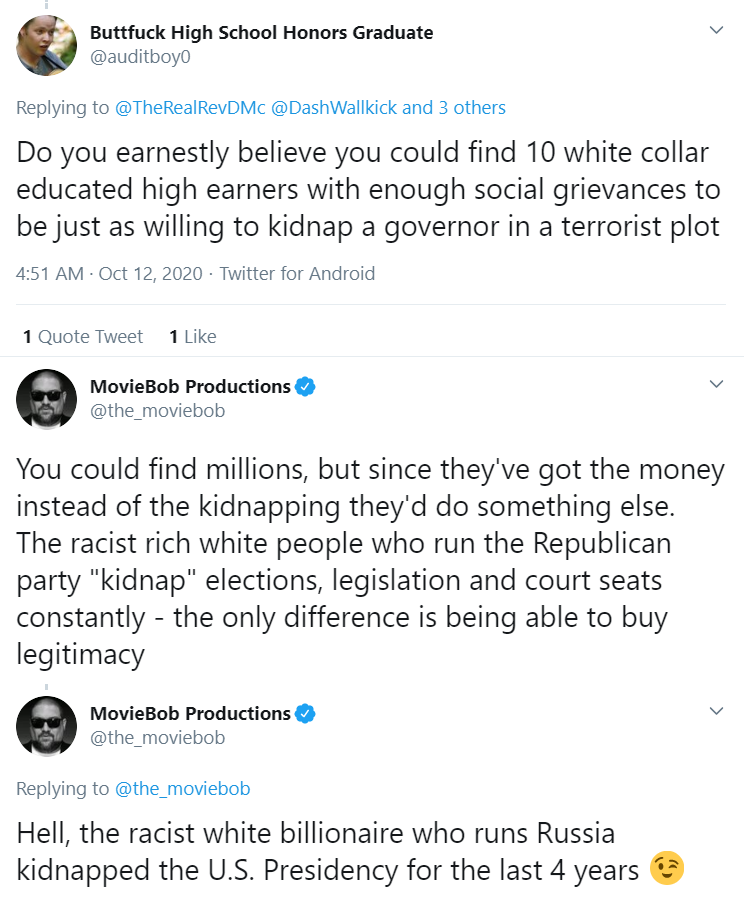Expand options chevron on first MovieBob tweet
The height and width of the screenshot is (897, 745).
point(716,384)
